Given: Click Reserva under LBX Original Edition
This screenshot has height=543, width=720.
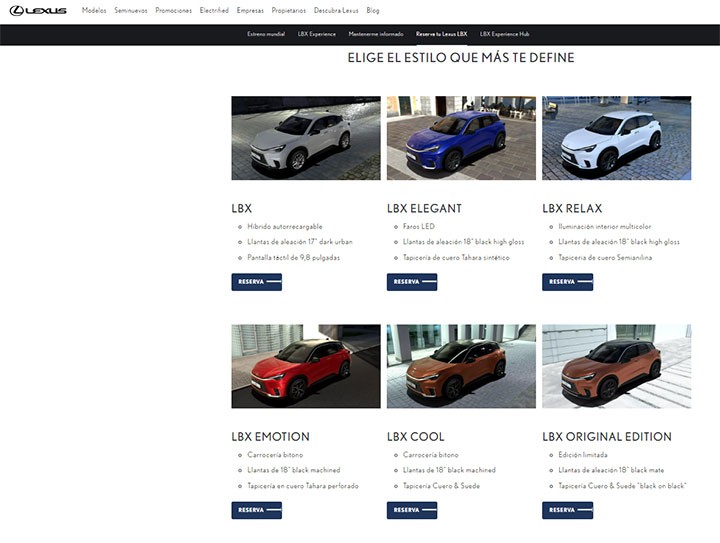Looking at the screenshot, I should (568, 510).
